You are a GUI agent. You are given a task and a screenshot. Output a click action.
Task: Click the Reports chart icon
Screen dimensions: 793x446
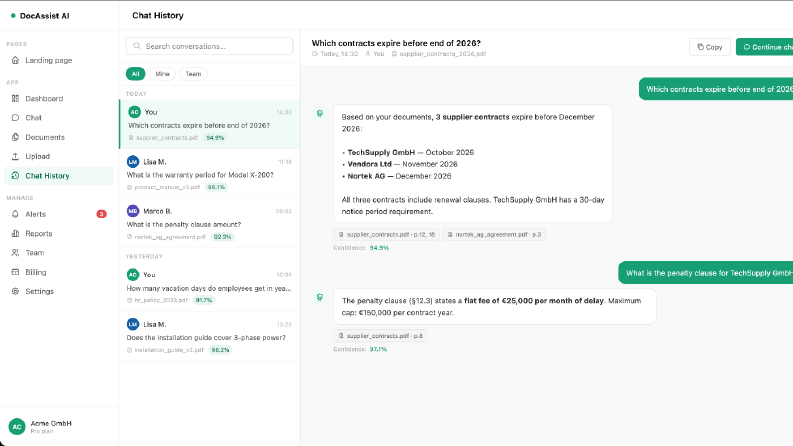pyautogui.click(x=15, y=233)
